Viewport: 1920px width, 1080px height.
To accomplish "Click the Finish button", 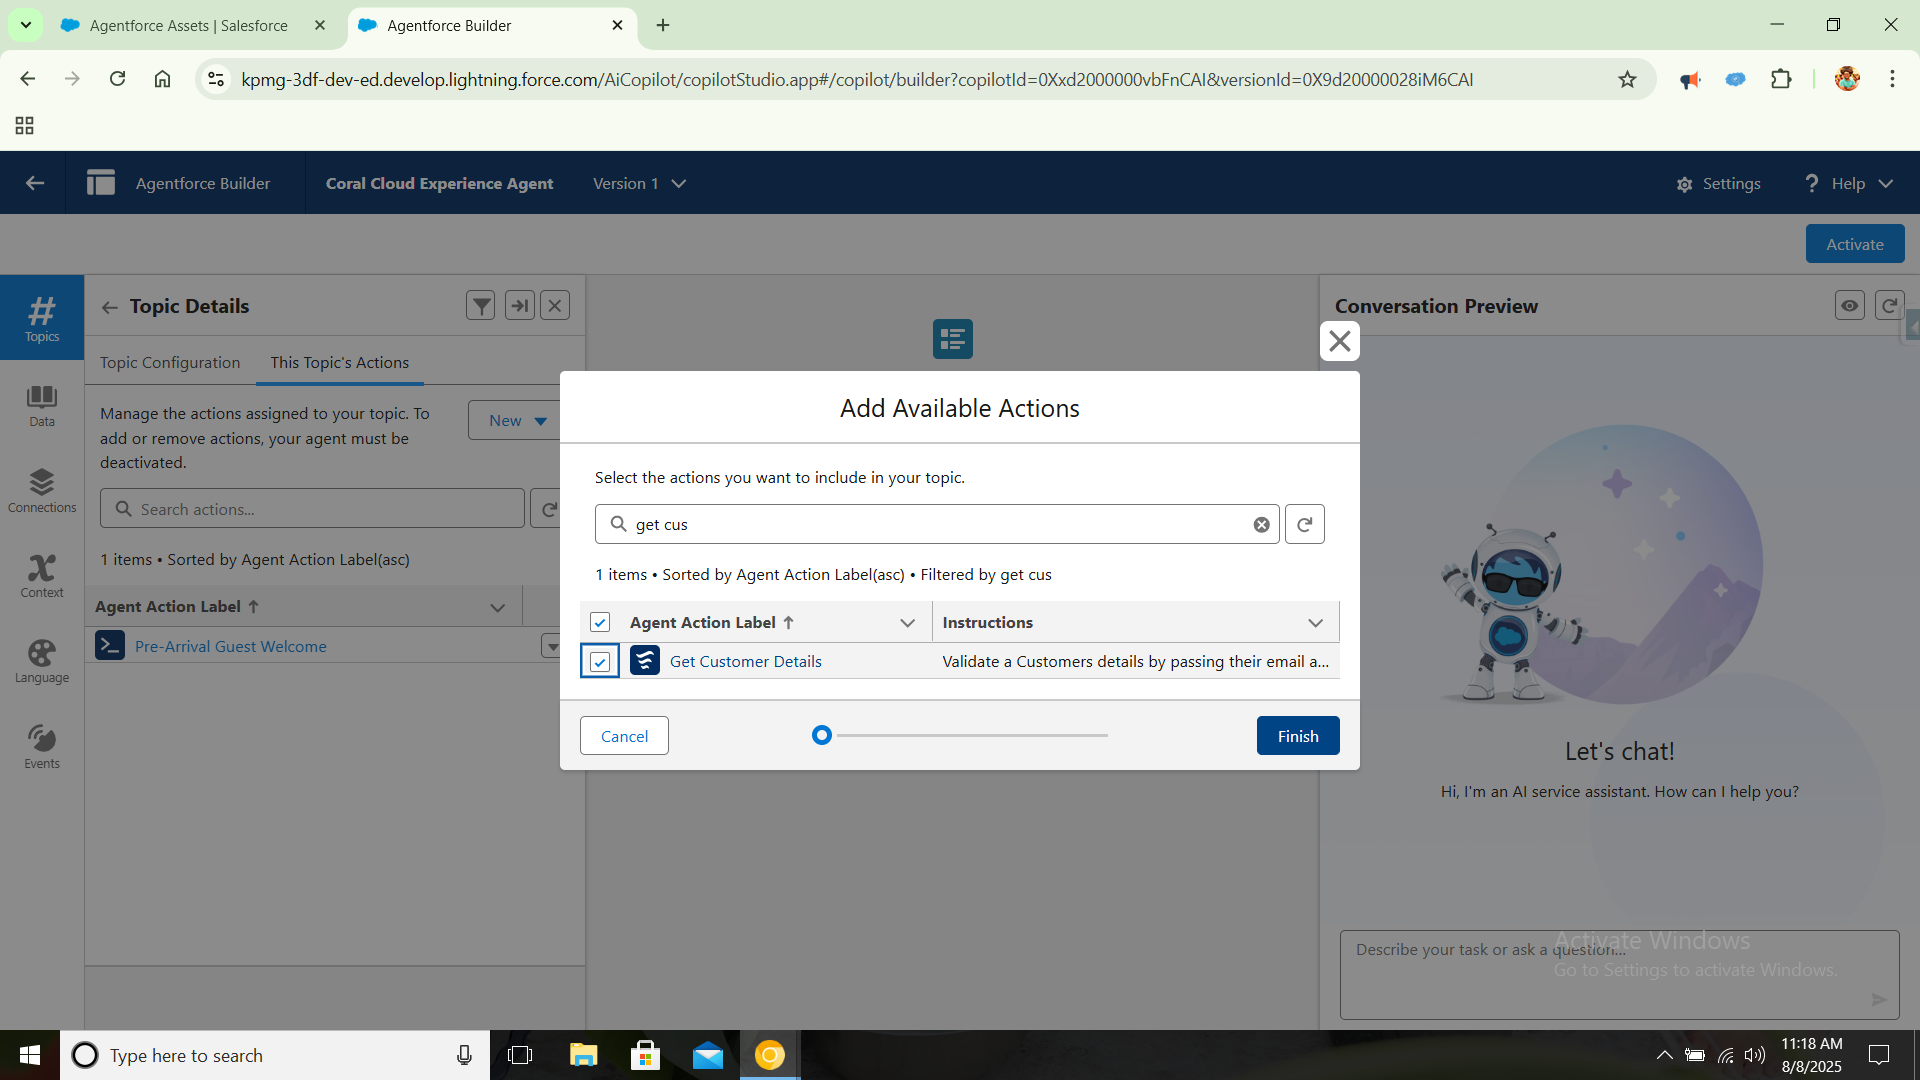I will point(1297,736).
